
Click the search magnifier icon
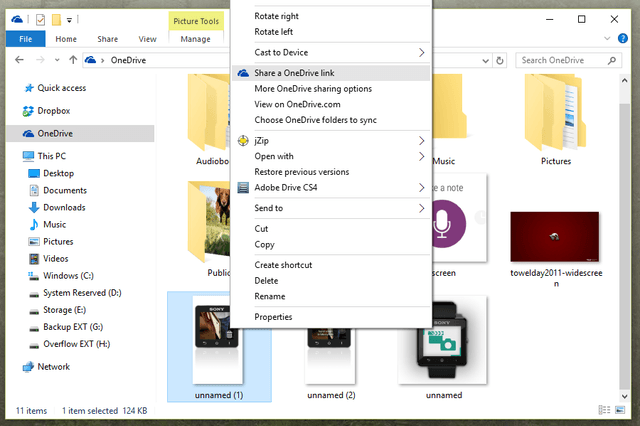[612, 60]
